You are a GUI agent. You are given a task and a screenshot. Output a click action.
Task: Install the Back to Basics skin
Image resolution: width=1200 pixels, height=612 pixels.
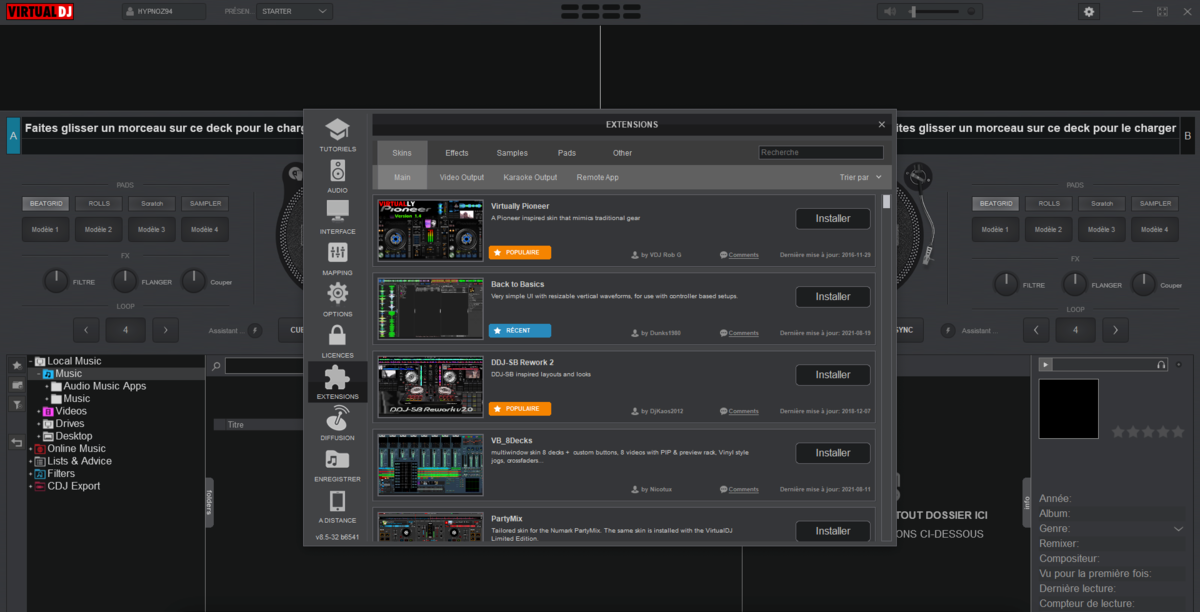(833, 296)
